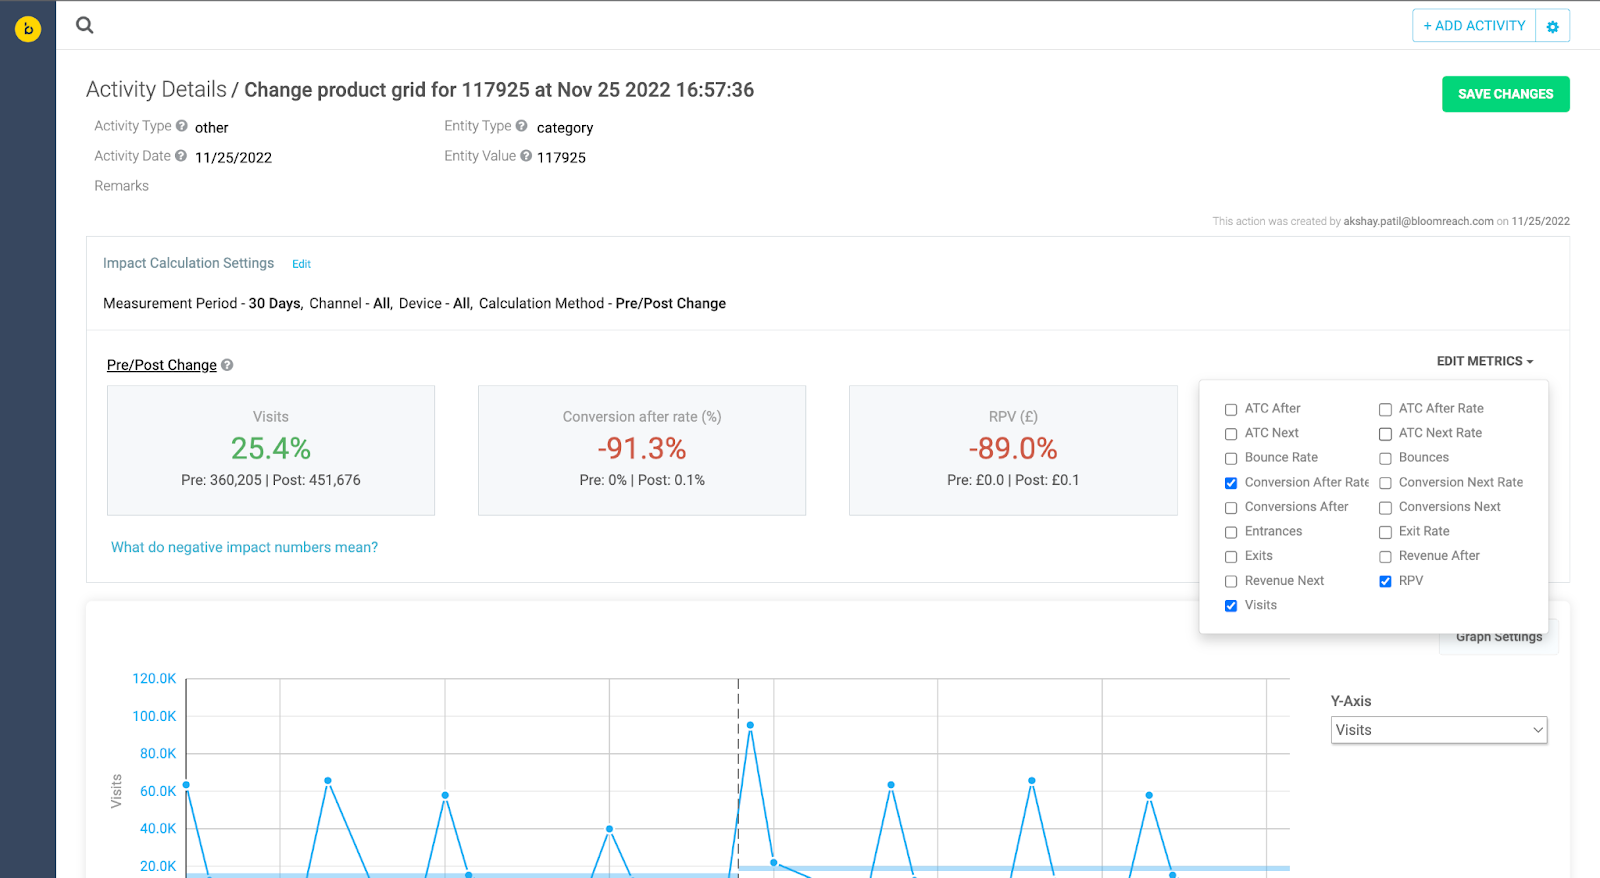
Task: Check the Revenue After checkbox
Action: pyautogui.click(x=1385, y=557)
